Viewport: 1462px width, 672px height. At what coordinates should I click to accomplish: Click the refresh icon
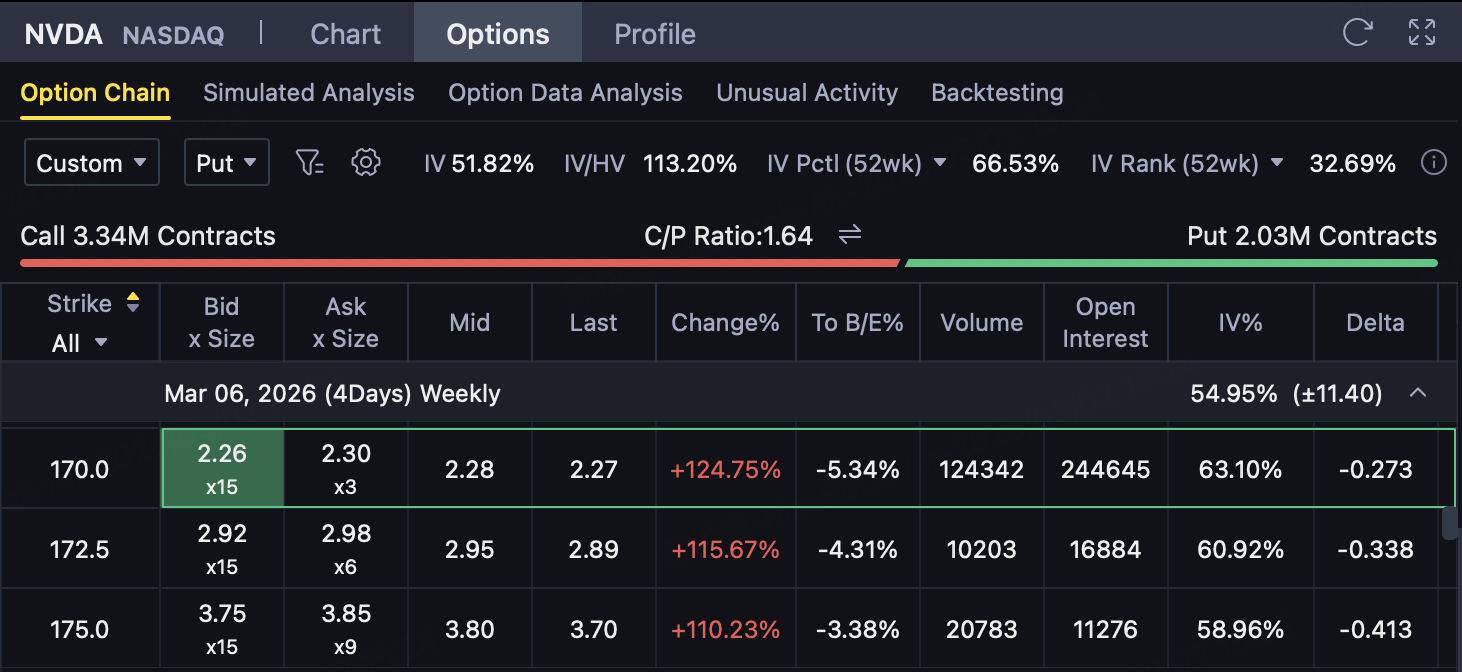click(1357, 33)
